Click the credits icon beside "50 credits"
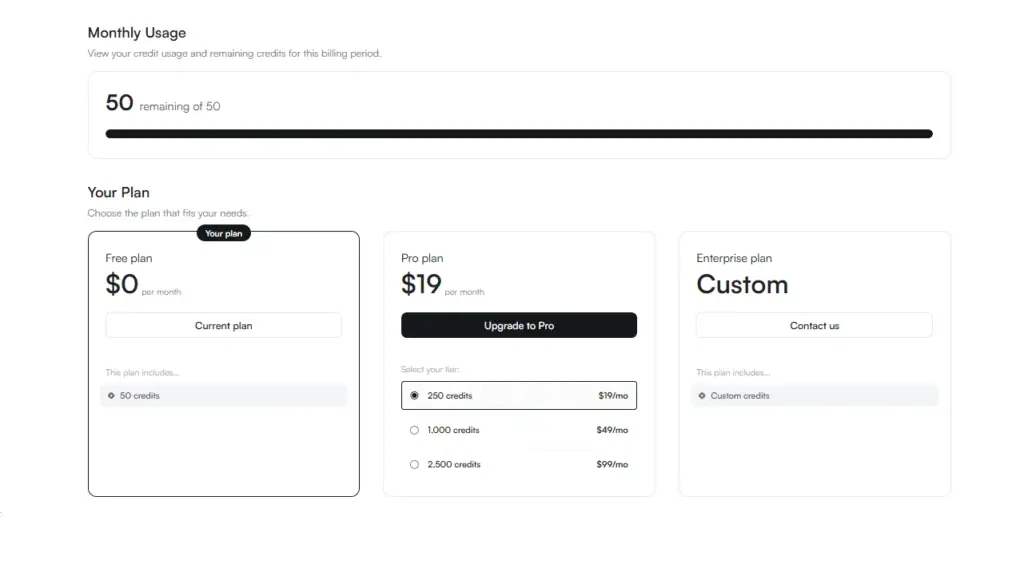1024x576 pixels. [111, 396]
